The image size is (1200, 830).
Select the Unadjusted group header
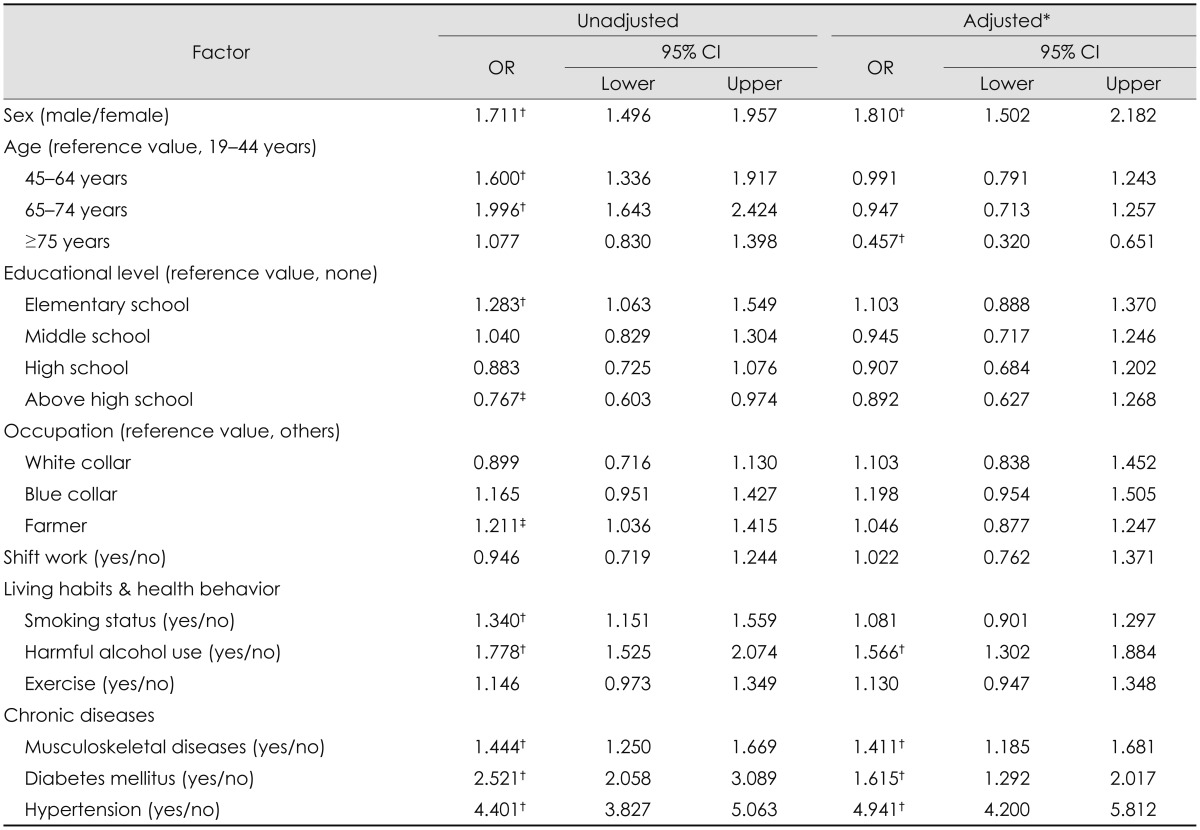tap(627, 20)
